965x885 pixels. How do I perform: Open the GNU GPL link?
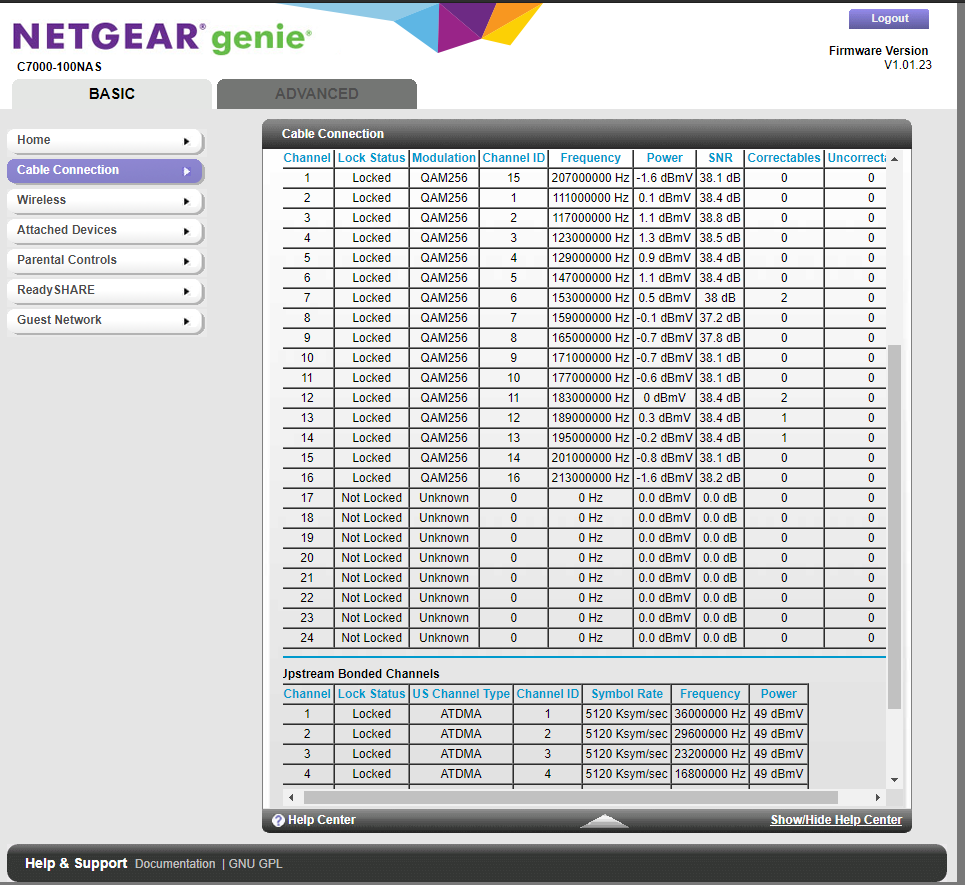click(258, 864)
